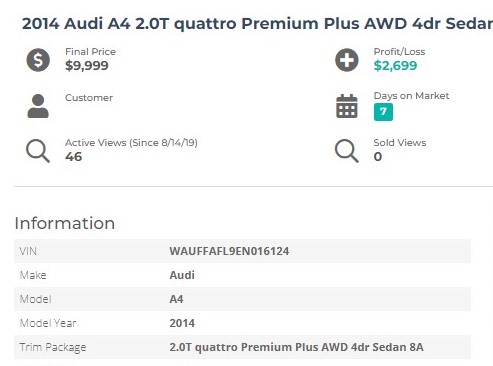The height and width of the screenshot is (366, 493).
Task: Click the vehicle title heading
Action: pyautogui.click(x=257, y=24)
